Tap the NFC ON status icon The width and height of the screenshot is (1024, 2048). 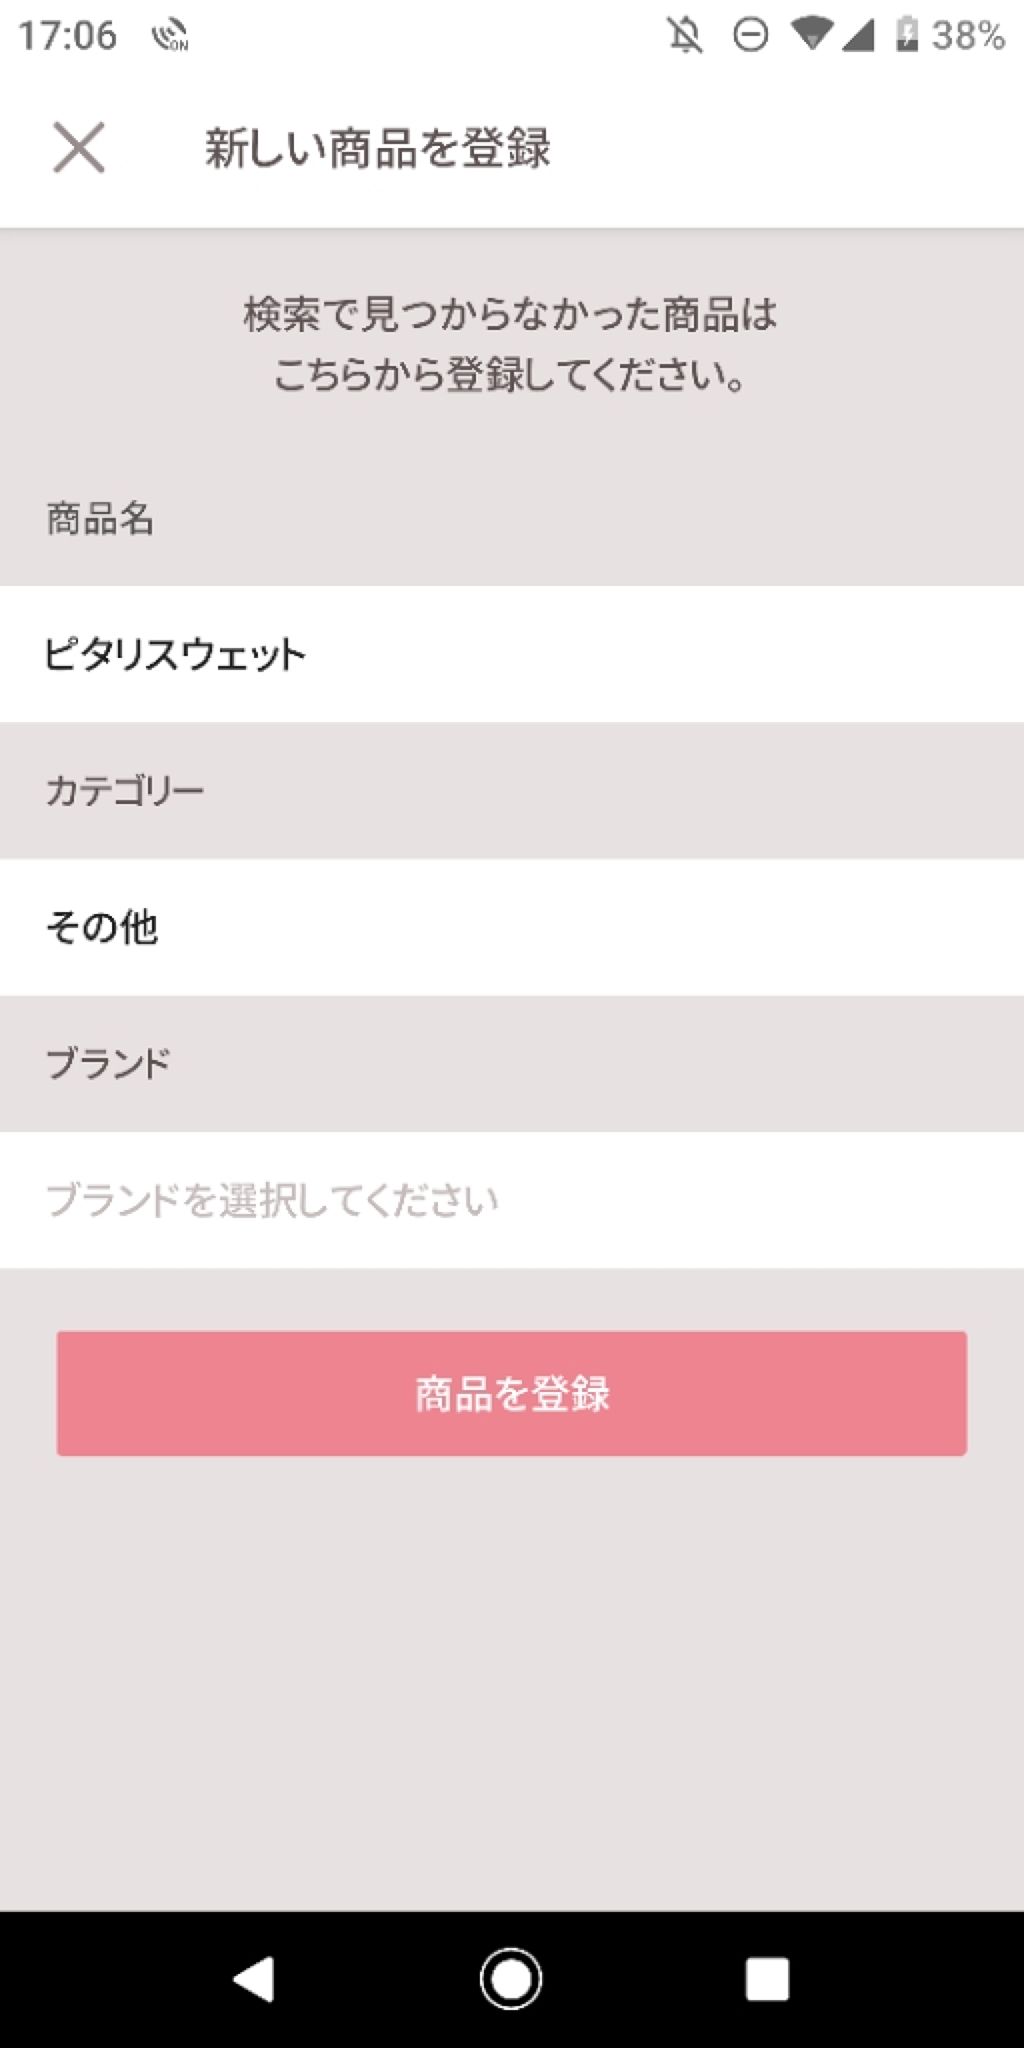coord(170,36)
